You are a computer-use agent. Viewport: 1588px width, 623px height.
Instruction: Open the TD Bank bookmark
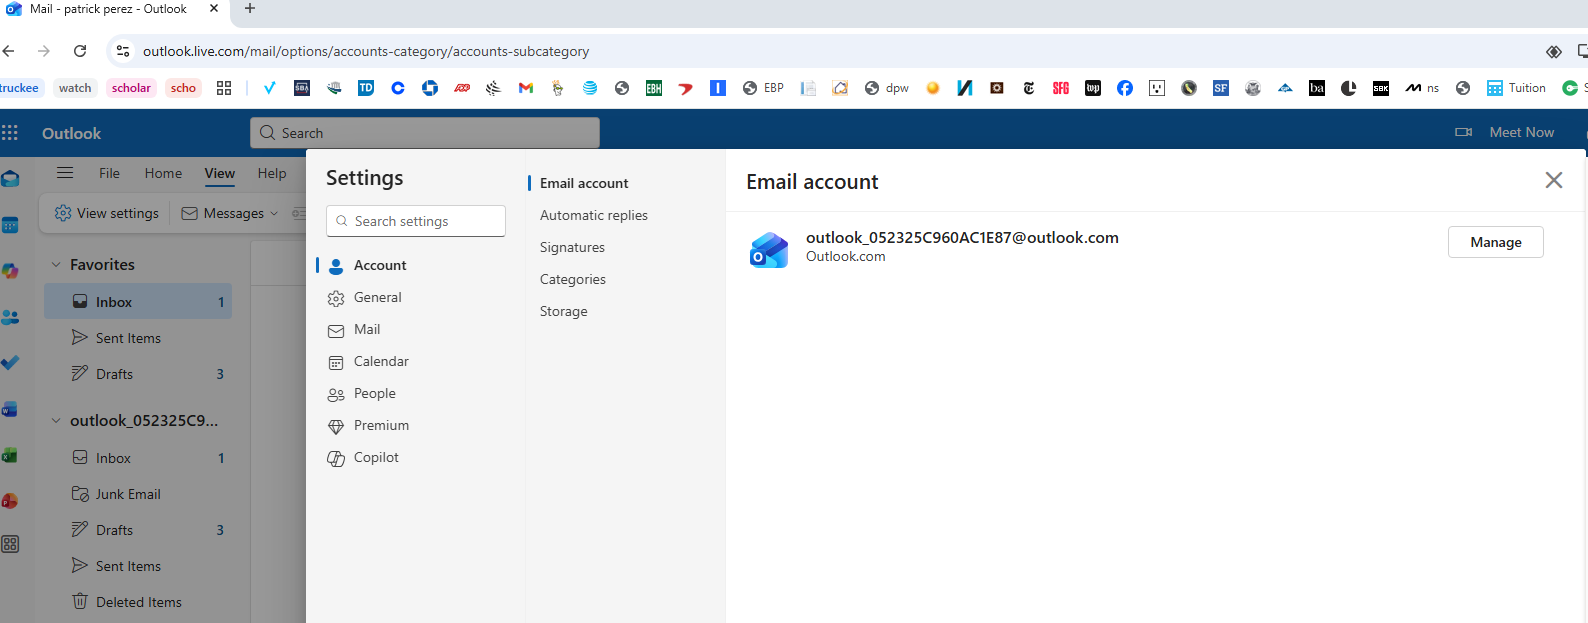coord(366,88)
